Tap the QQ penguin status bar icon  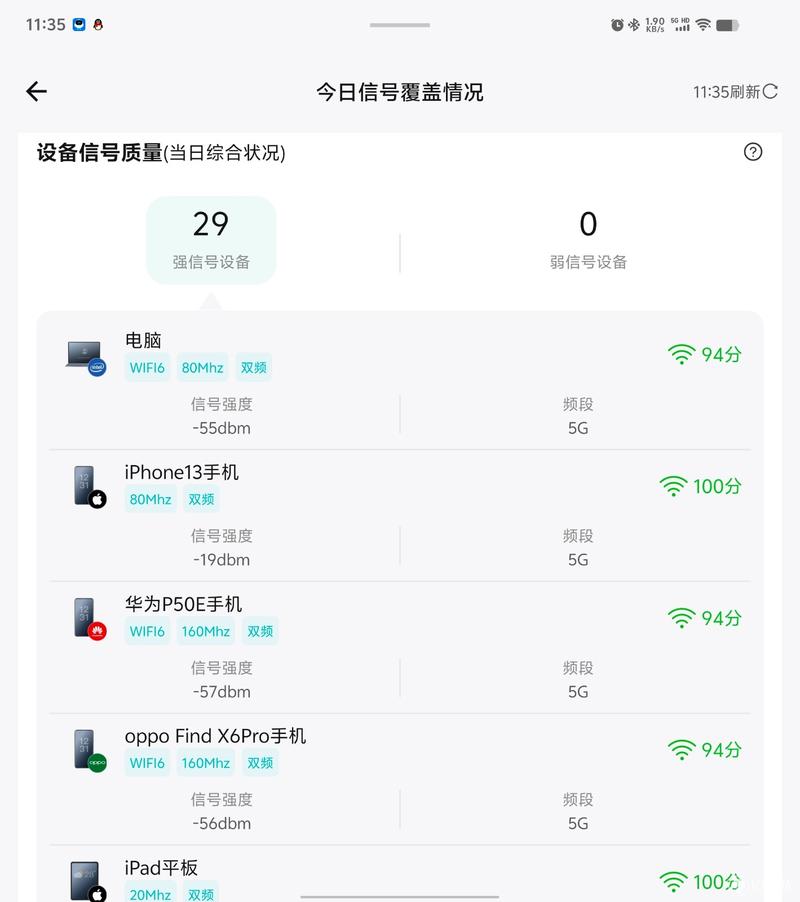[x=98, y=25]
